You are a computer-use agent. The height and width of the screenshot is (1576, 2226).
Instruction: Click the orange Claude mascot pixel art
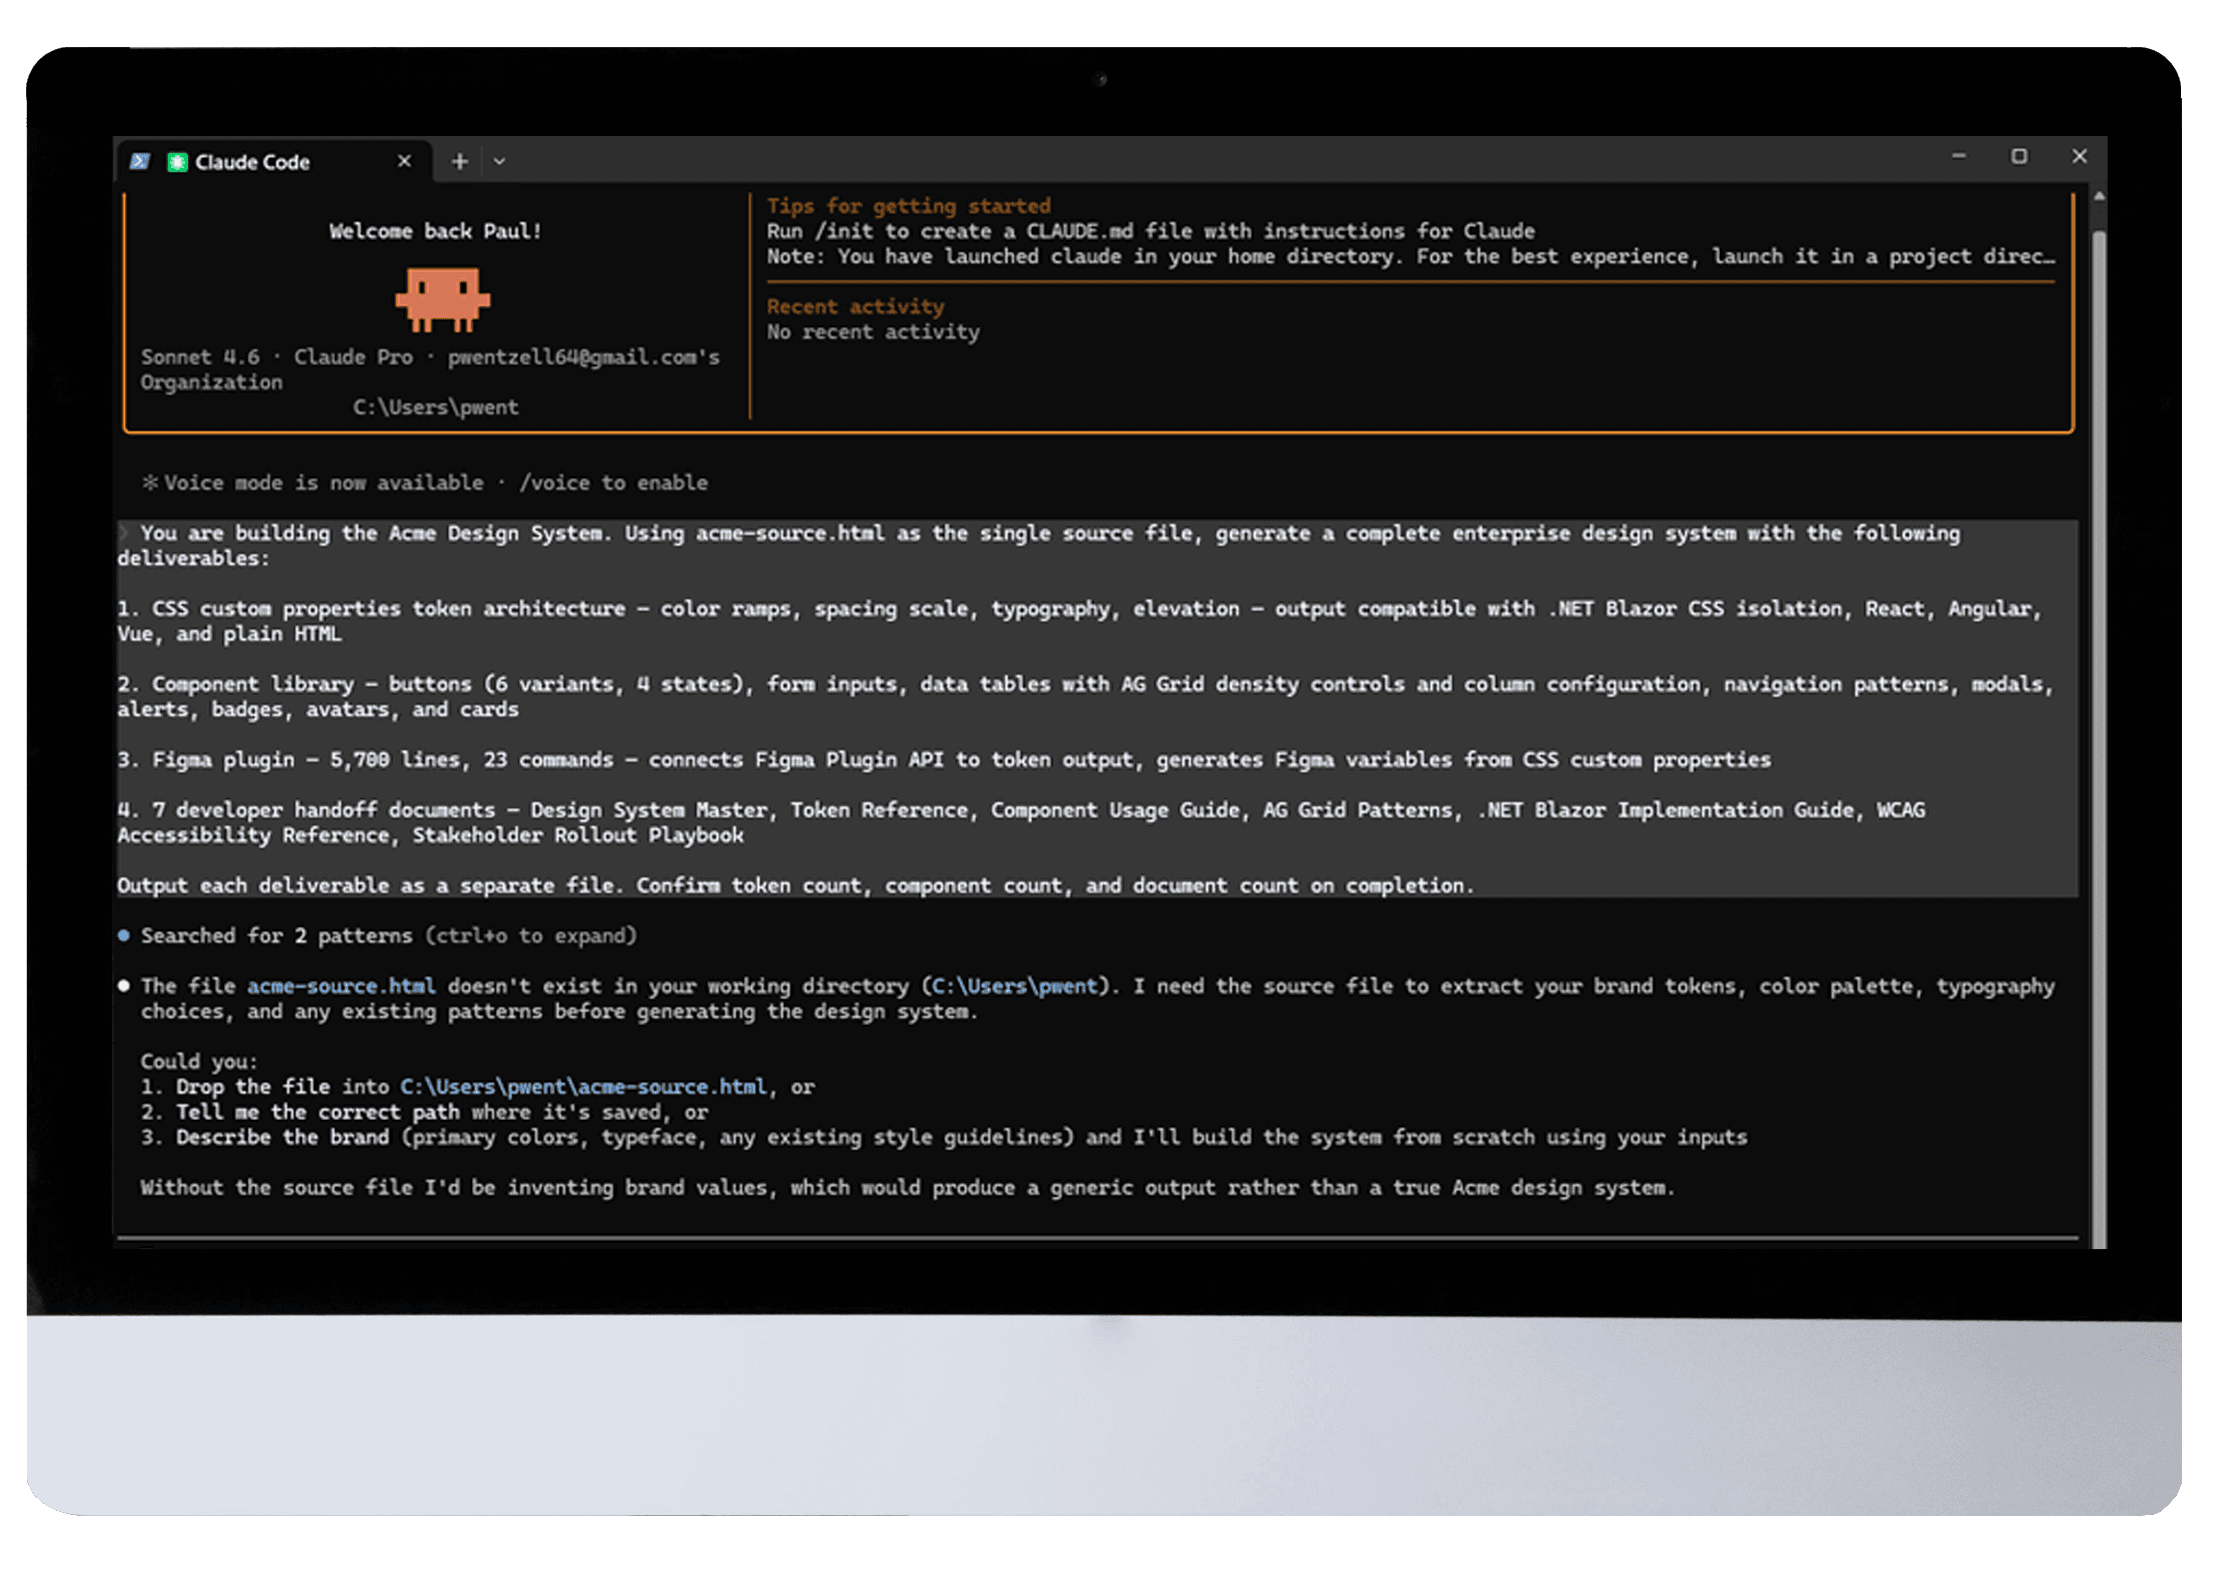pos(441,299)
